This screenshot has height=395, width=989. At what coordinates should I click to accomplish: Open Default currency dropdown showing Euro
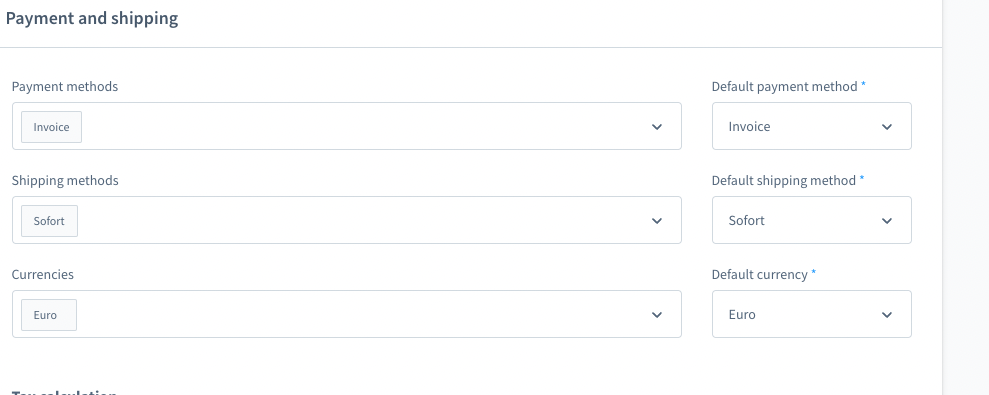click(x=812, y=314)
